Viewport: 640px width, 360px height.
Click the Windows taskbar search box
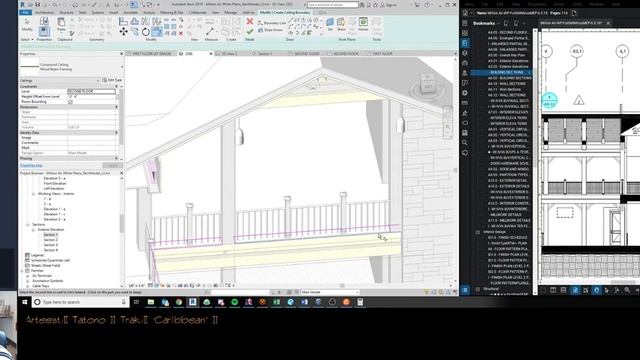pos(80,302)
